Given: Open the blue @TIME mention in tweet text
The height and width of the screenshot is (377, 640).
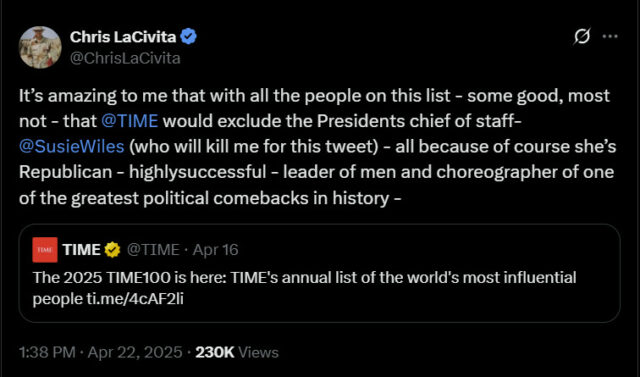Looking at the screenshot, I should pyautogui.click(x=129, y=121).
